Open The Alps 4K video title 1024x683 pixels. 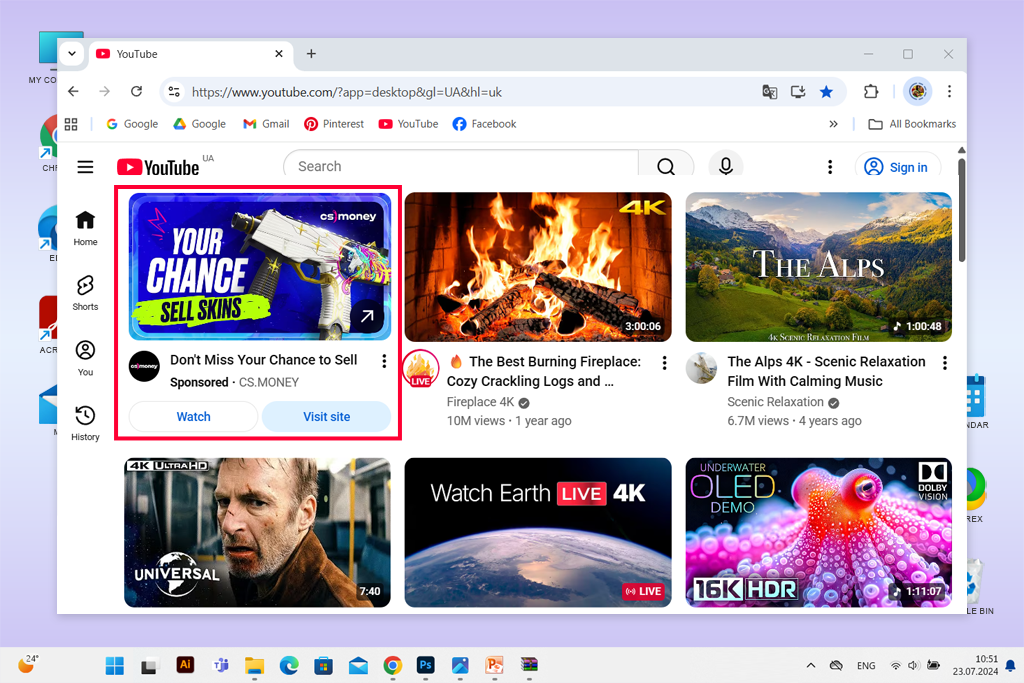(x=826, y=372)
